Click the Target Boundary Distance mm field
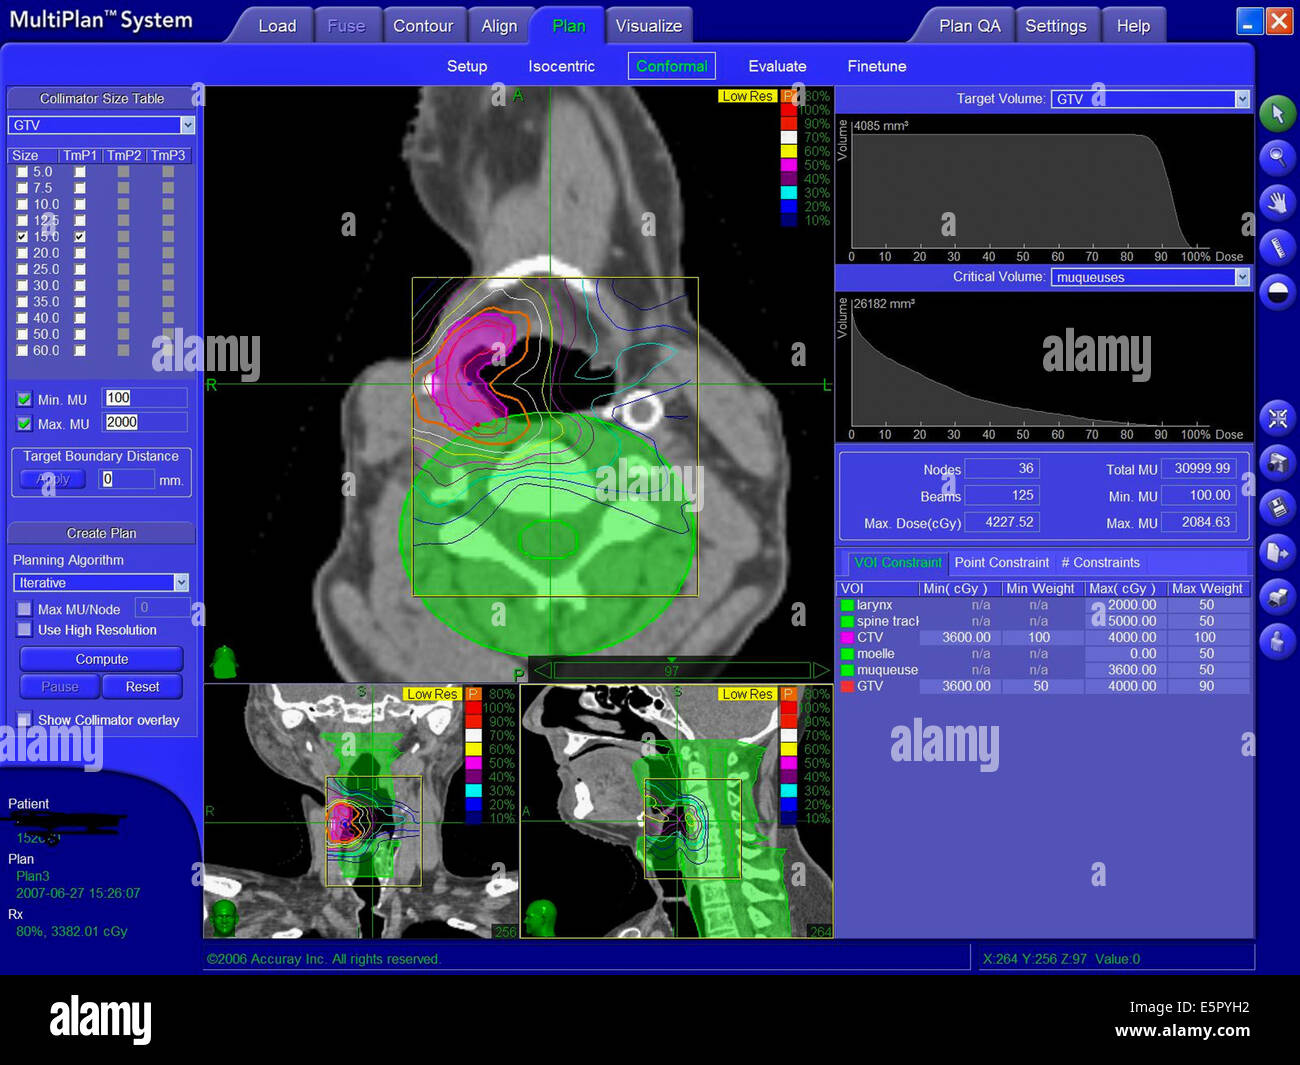 pyautogui.click(x=126, y=479)
